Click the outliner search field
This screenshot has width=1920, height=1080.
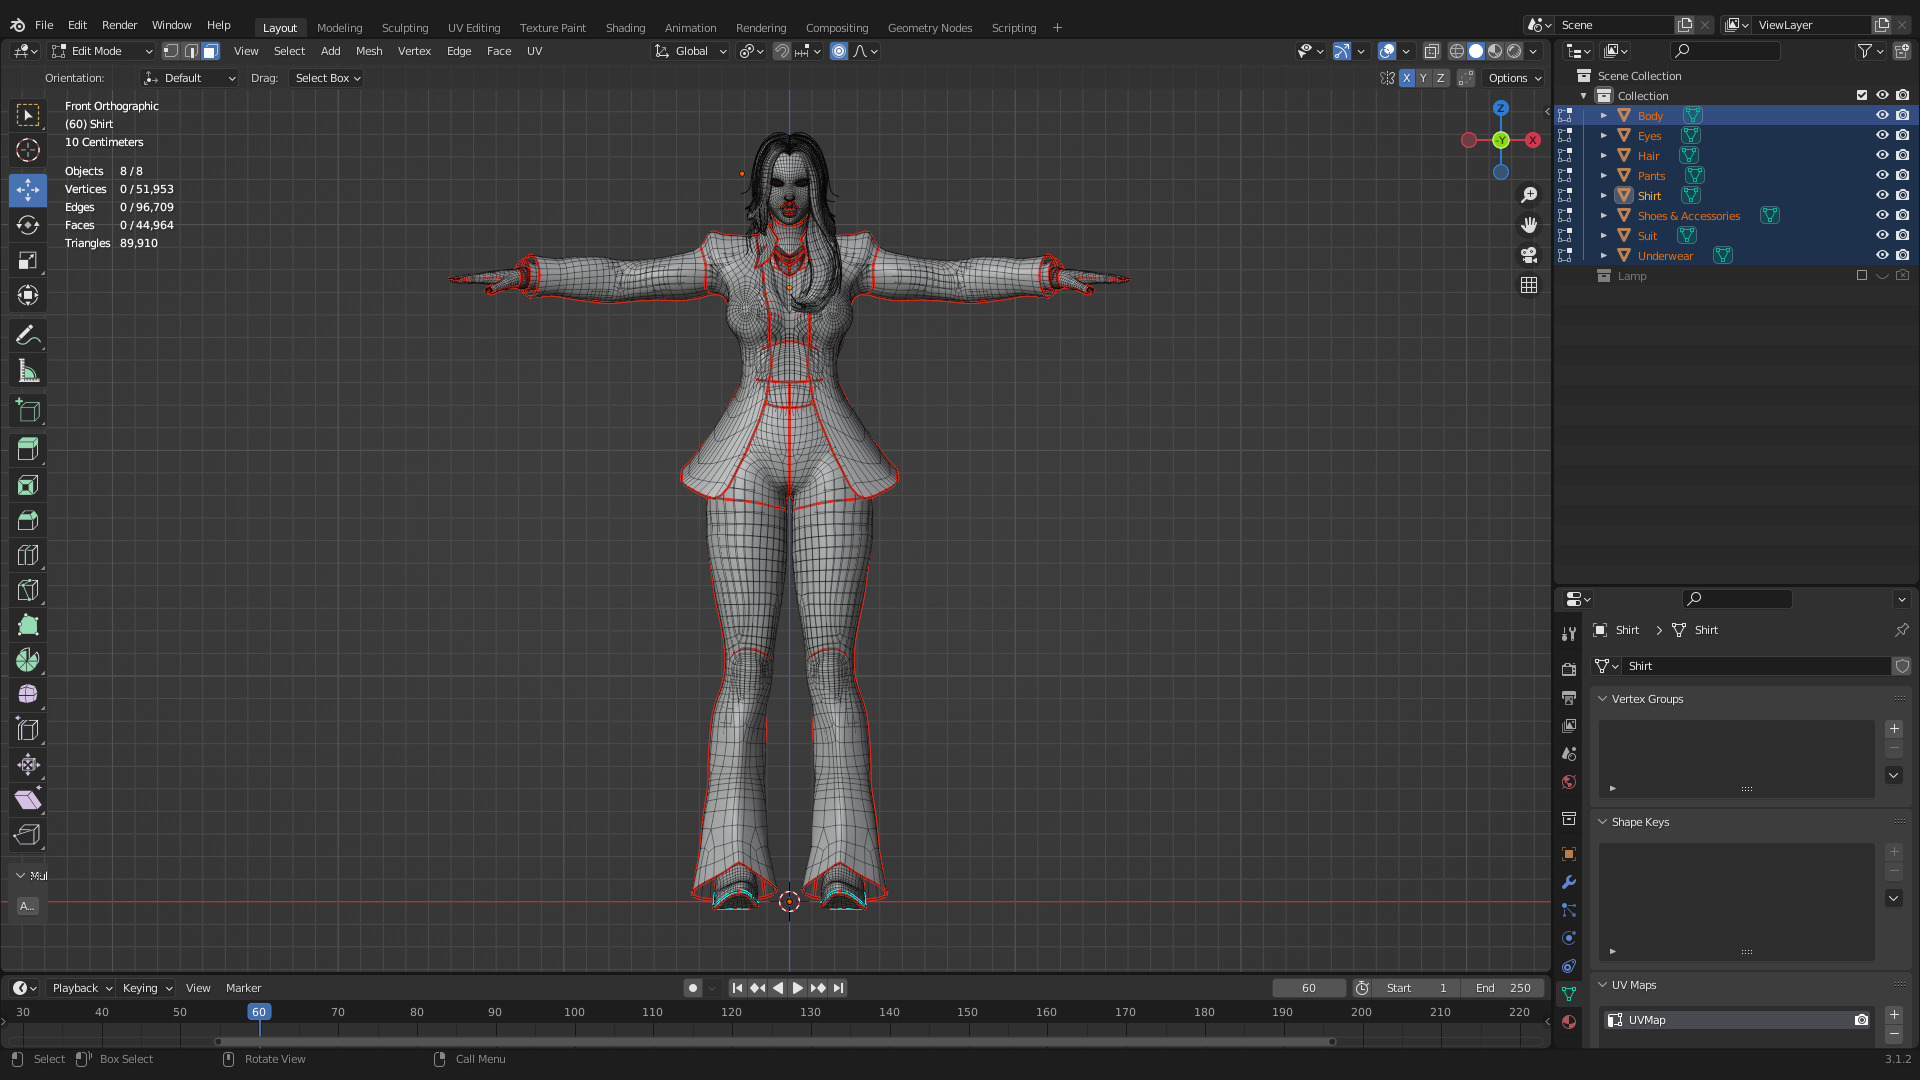point(1726,51)
